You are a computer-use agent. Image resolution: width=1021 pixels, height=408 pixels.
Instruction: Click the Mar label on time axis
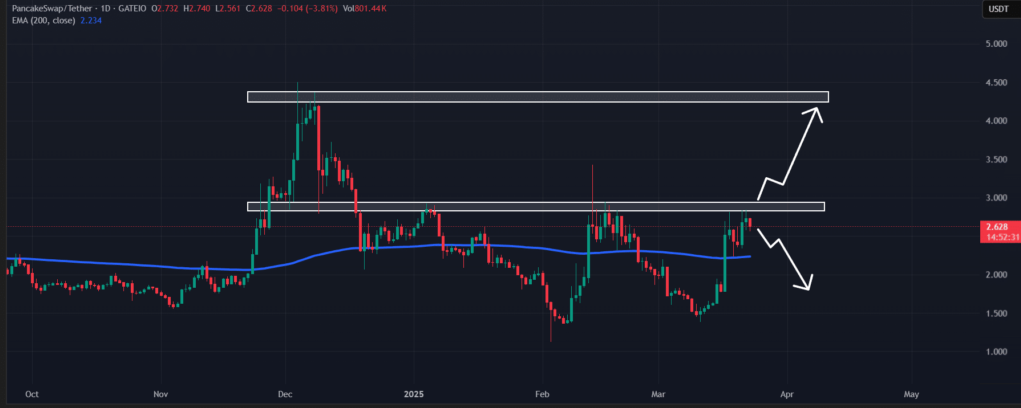tap(658, 394)
